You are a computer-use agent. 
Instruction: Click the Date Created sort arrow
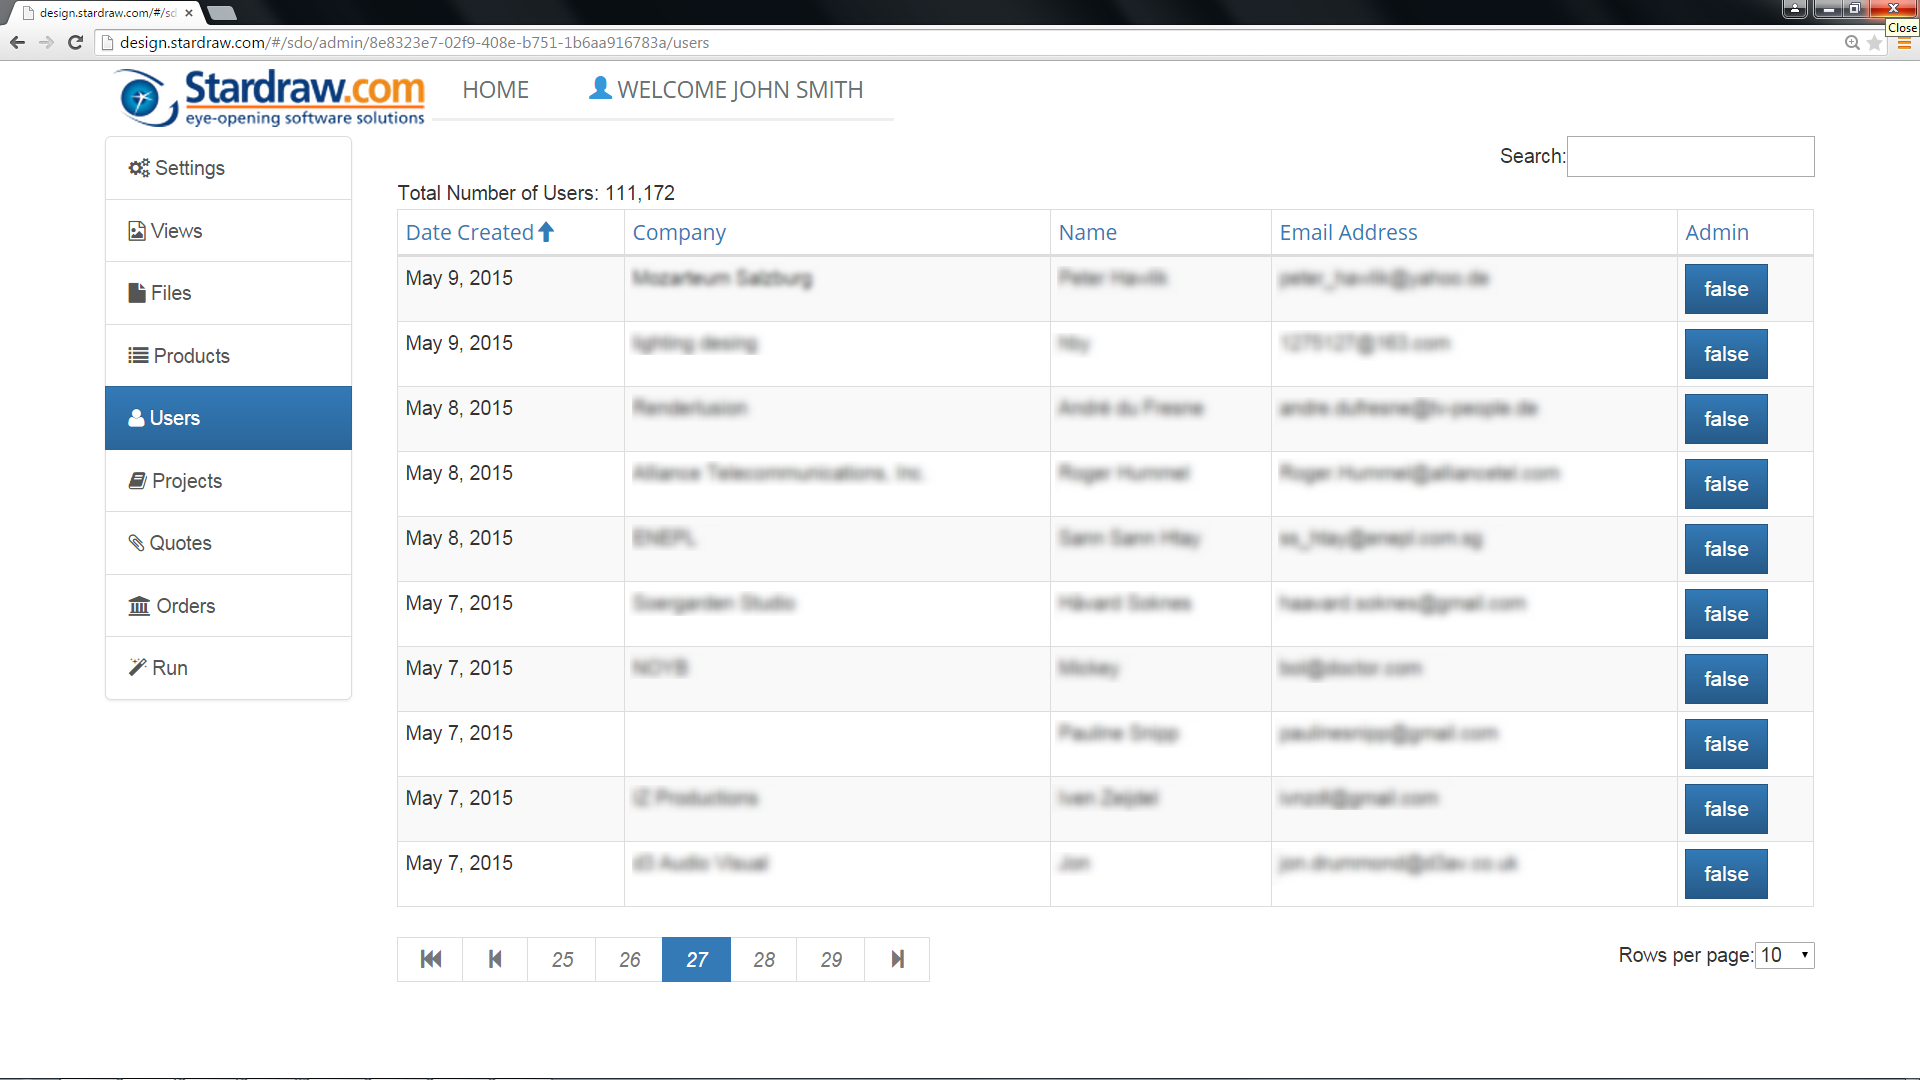[x=546, y=232]
